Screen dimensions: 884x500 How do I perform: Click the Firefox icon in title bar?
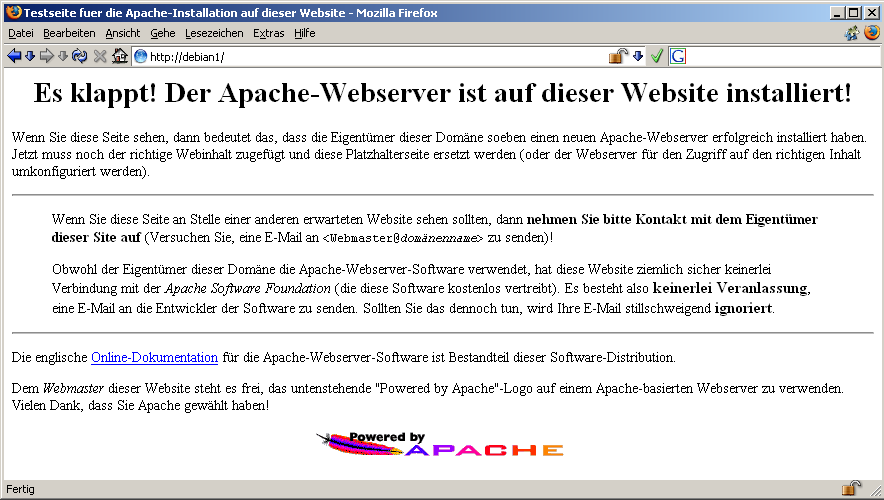pos(14,12)
